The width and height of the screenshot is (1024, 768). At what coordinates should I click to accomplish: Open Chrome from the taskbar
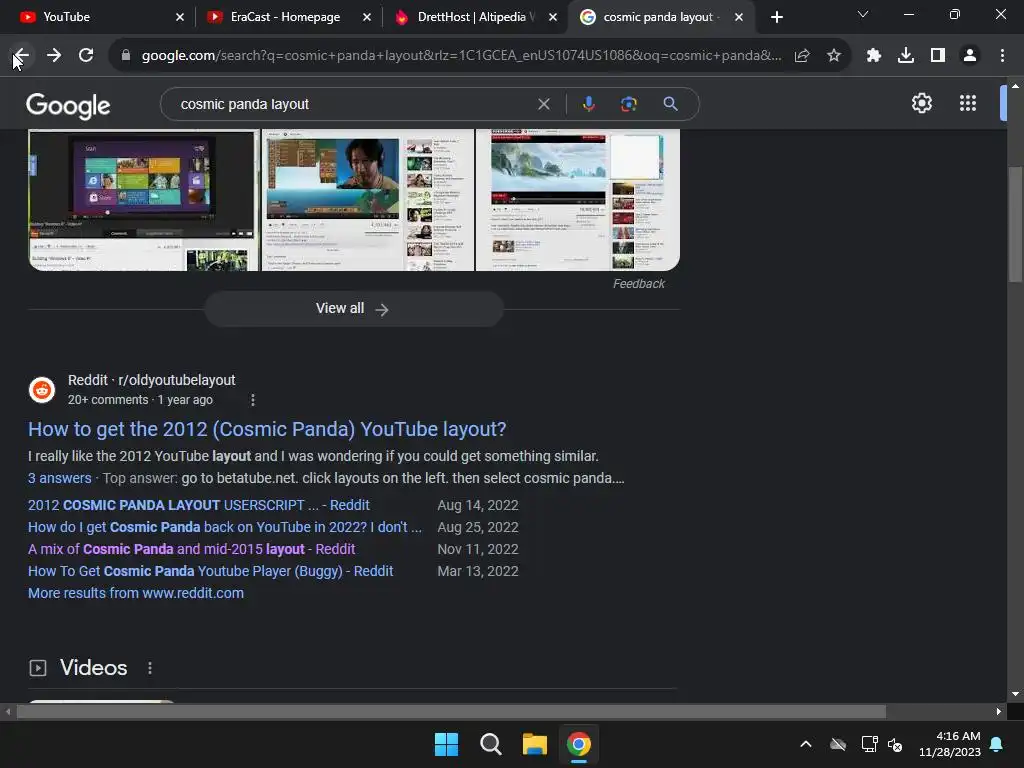coord(579,744)
